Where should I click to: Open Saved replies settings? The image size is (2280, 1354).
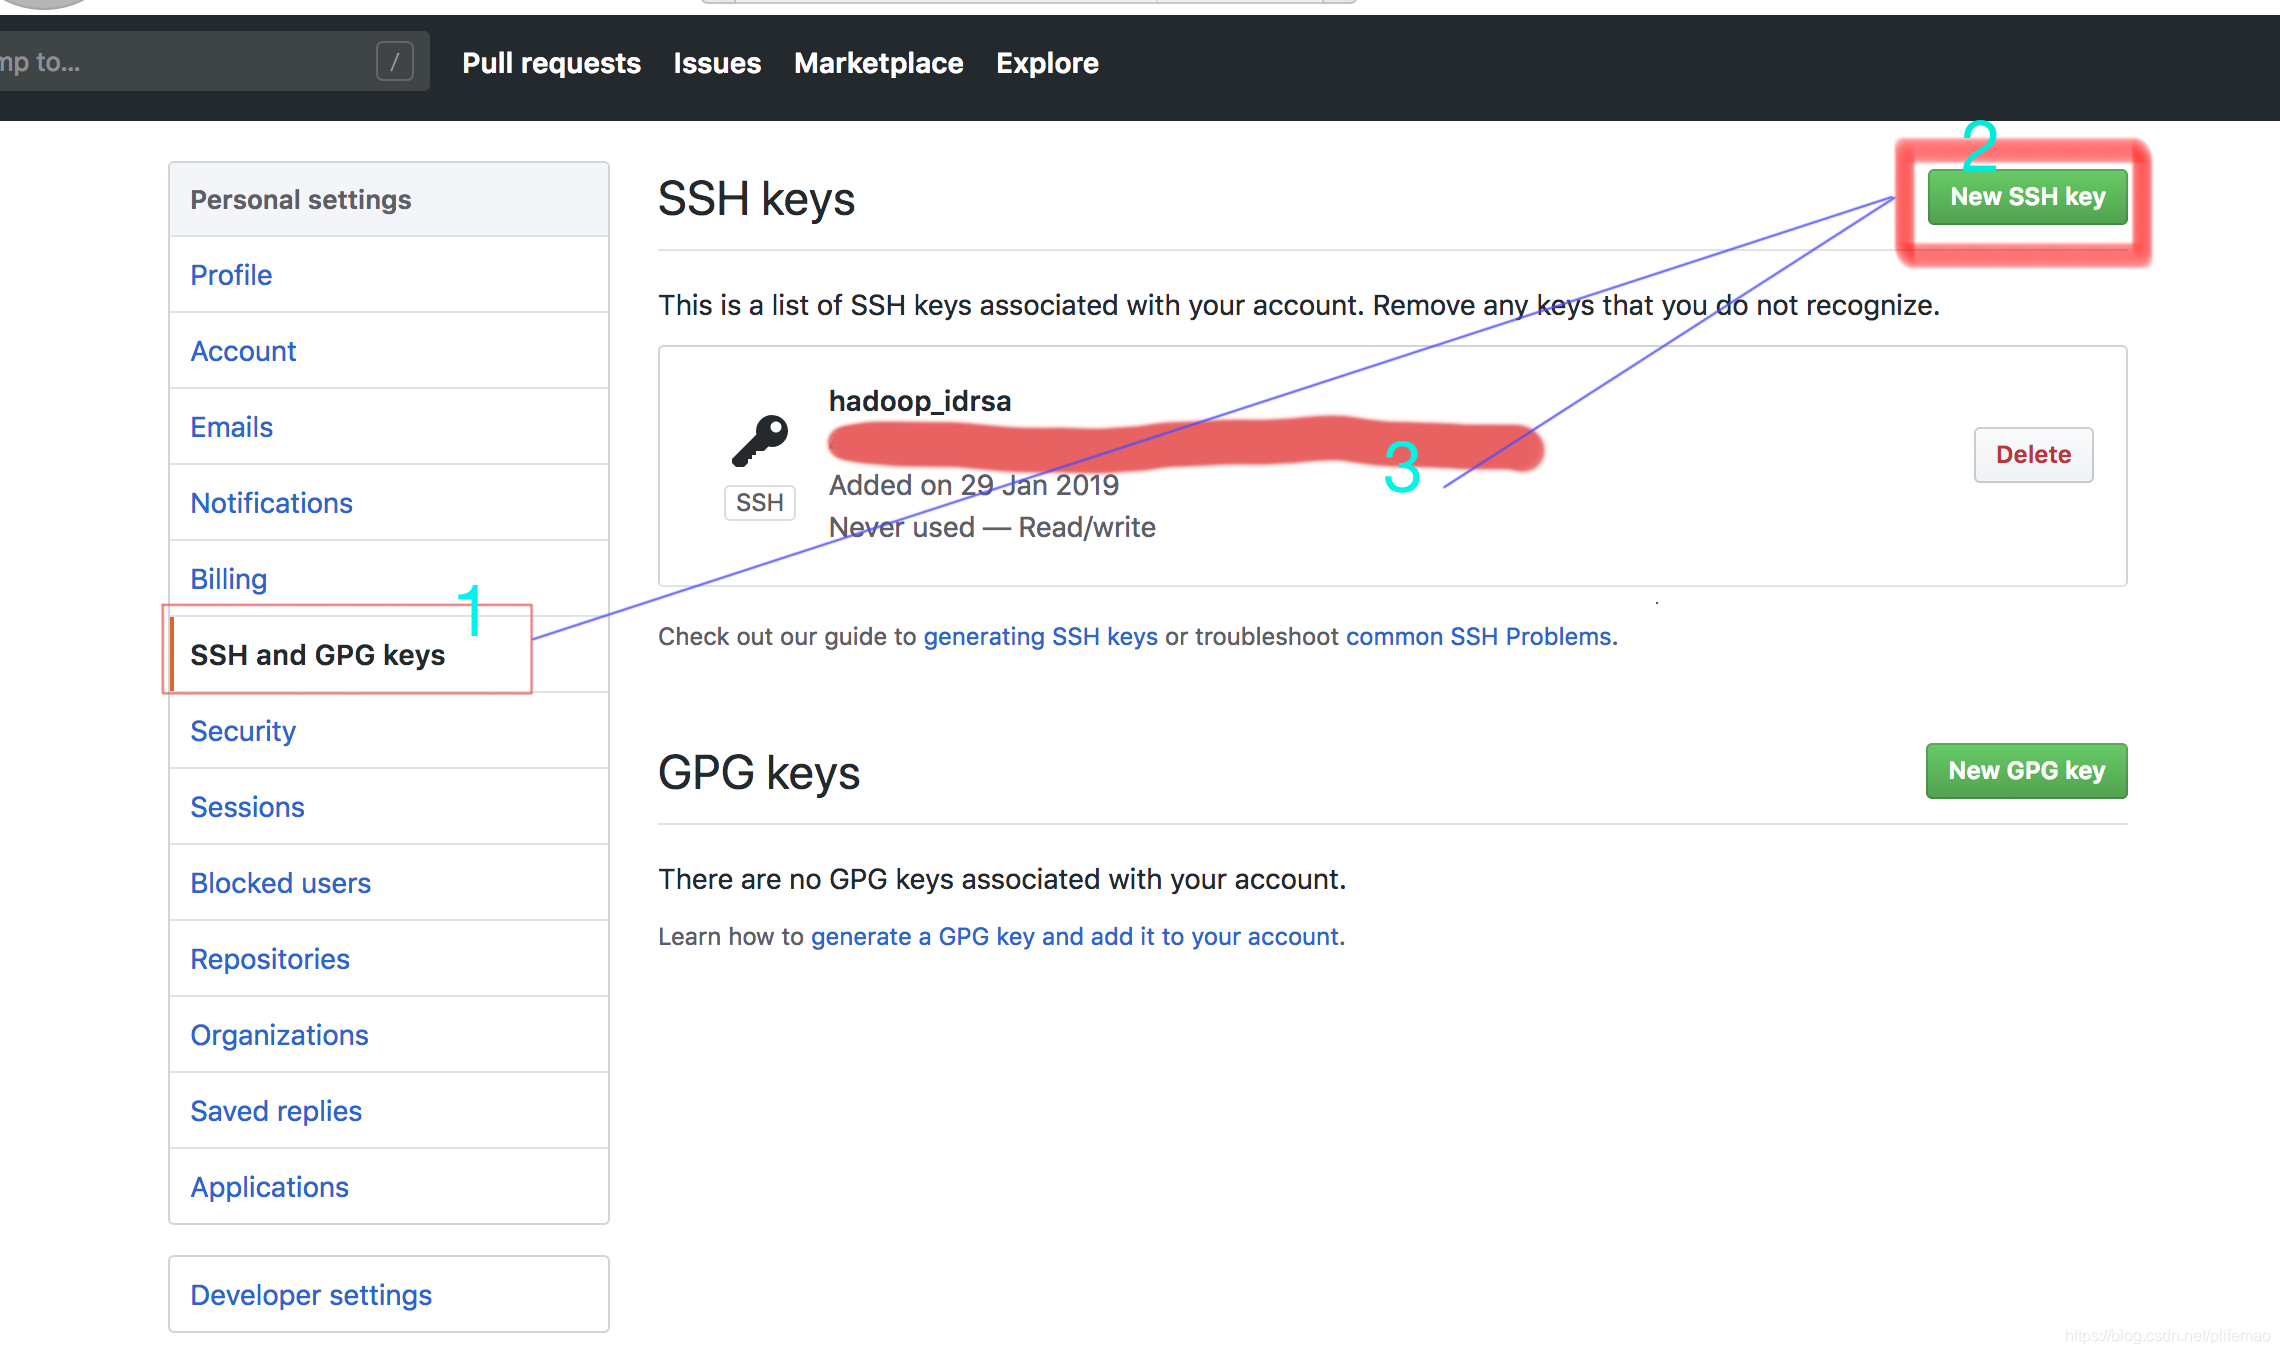pos(389,1111)
